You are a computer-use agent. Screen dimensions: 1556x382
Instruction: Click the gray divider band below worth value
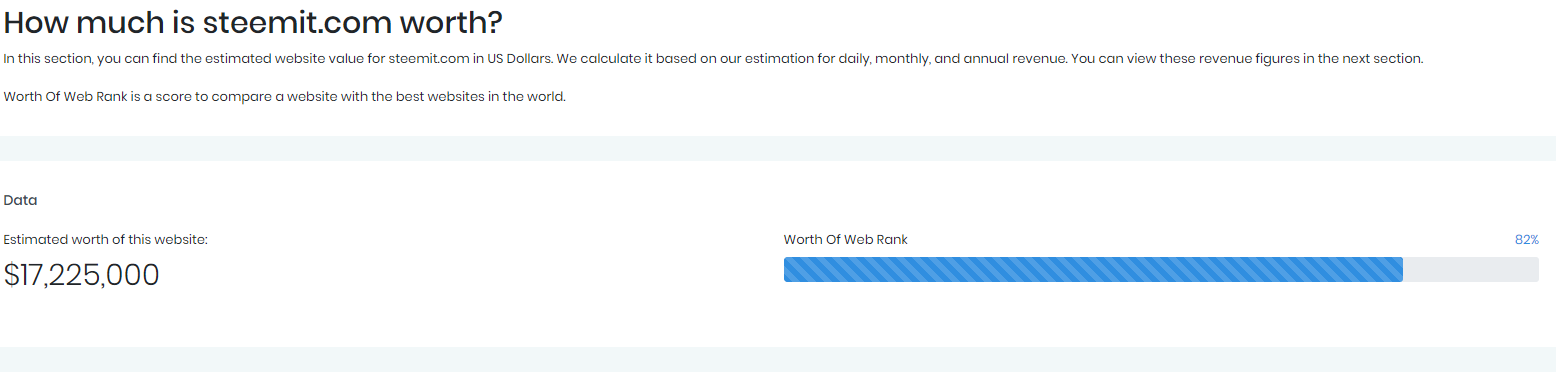coord(778,359)
